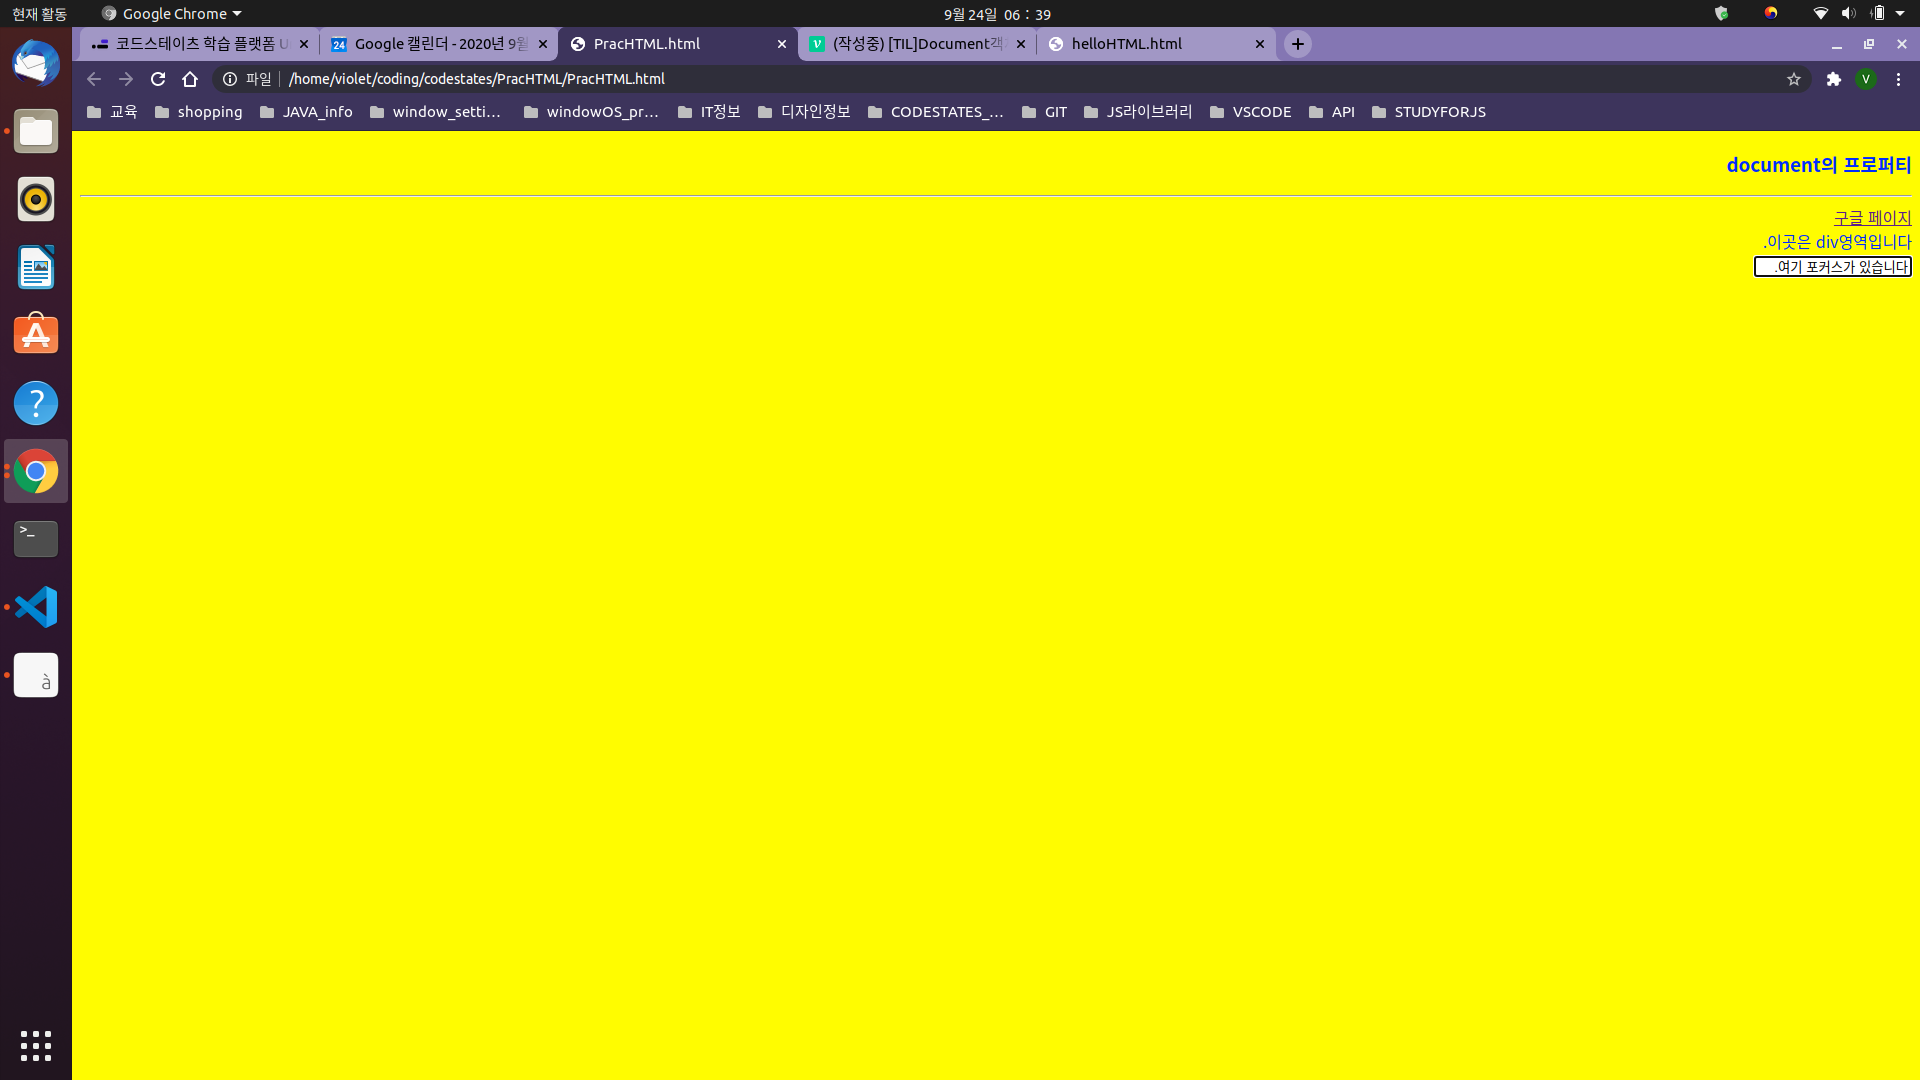
Task: Reload the current page
Action: [x=158, y=79]
